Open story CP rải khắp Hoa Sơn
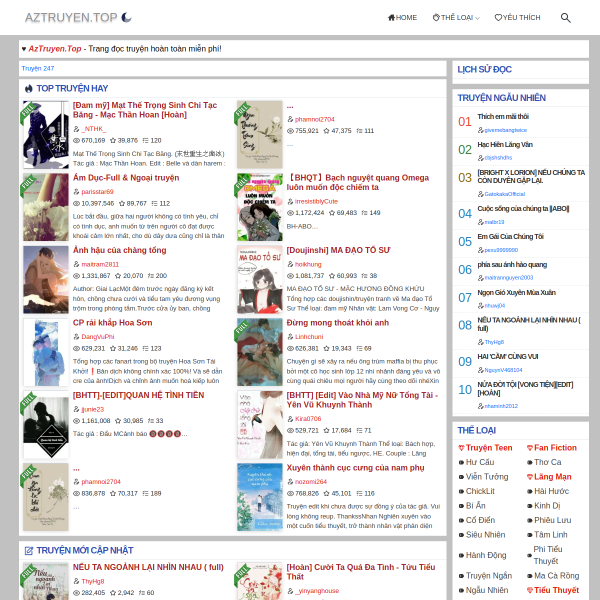600x600 pixels. tap(112, 323)
